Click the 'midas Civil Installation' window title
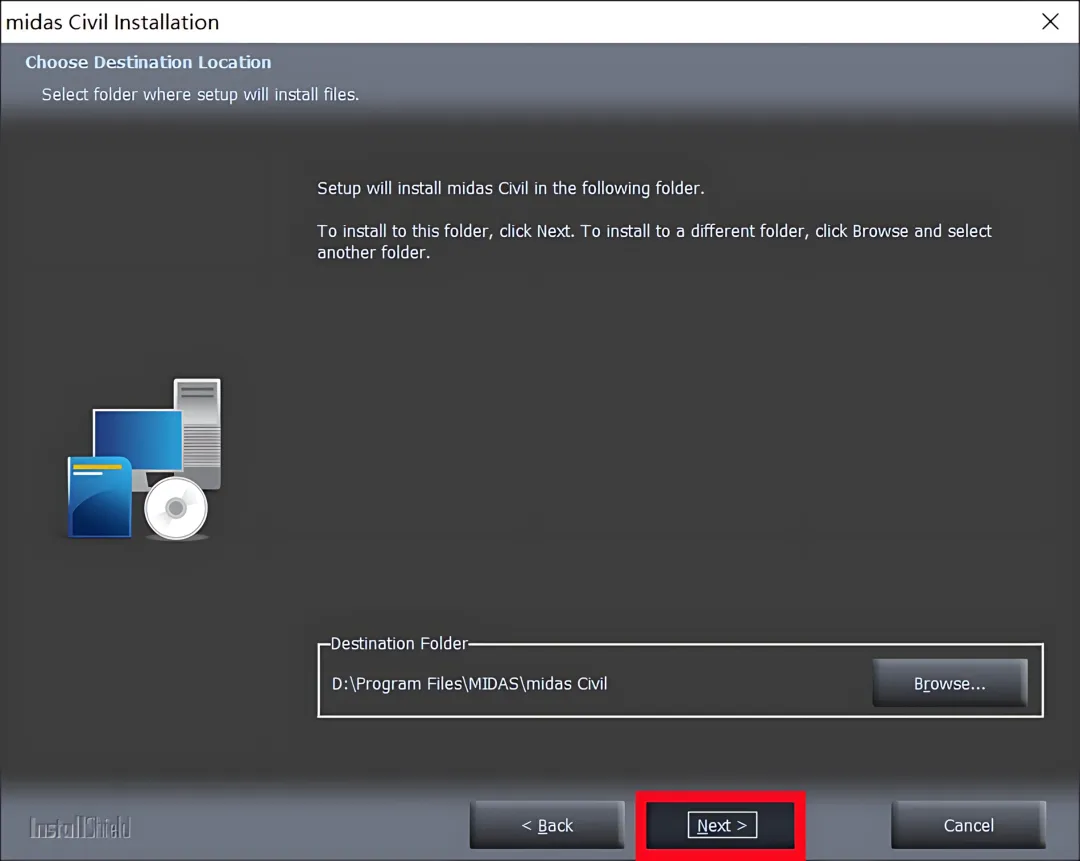This screenshot has height=861, width=1080. click(112, 22)
